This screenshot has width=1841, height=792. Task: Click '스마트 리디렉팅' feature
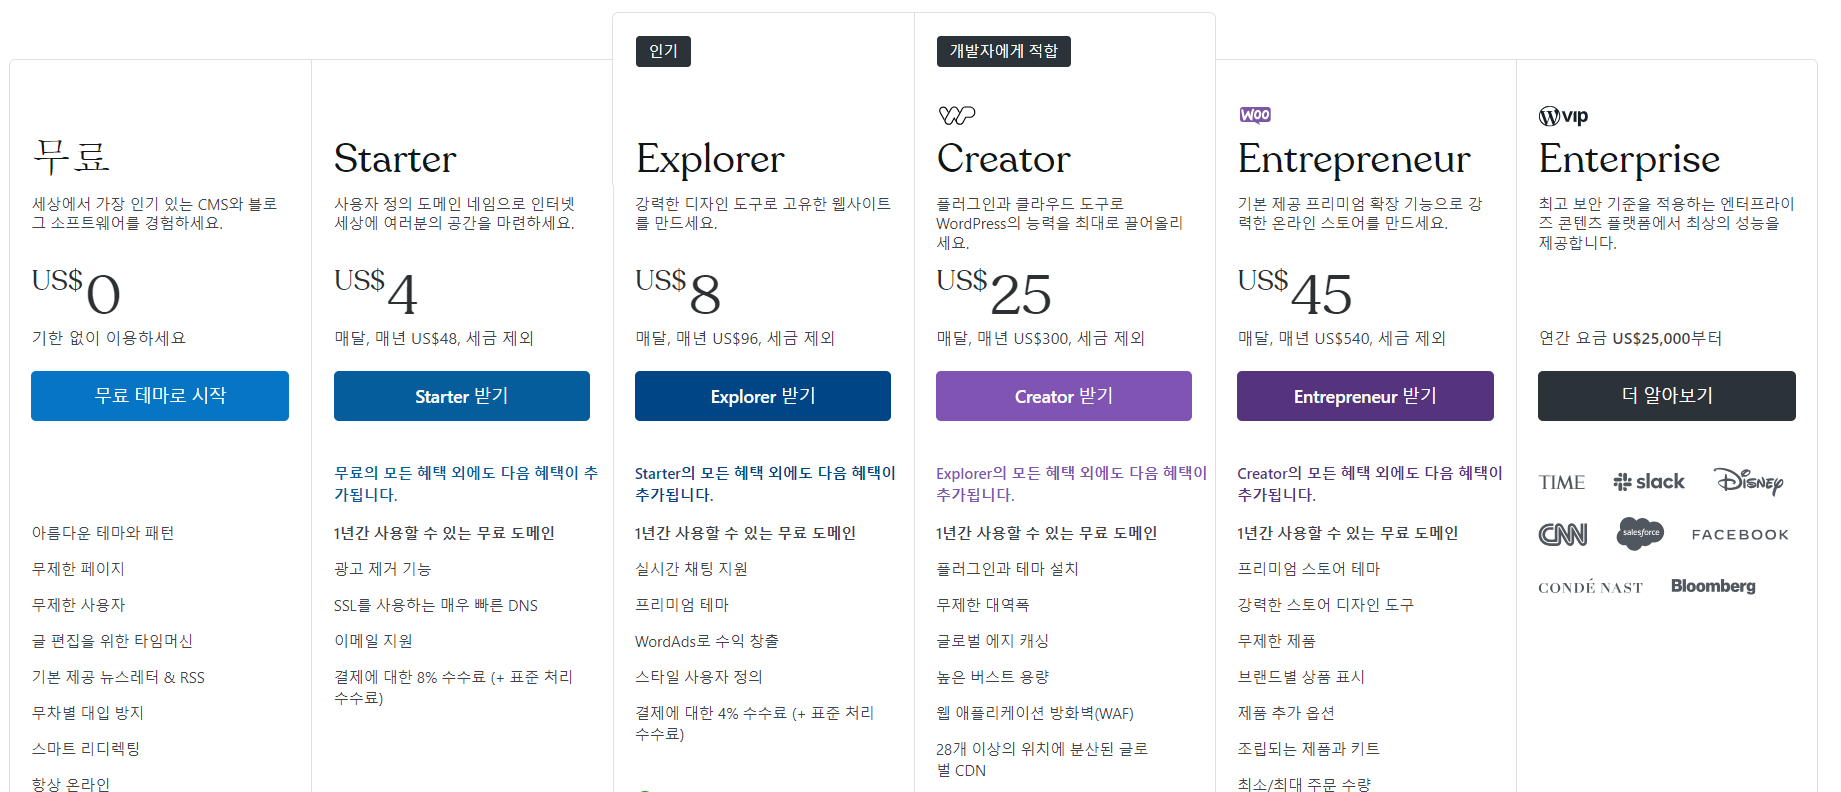click(x=86, y=749)
